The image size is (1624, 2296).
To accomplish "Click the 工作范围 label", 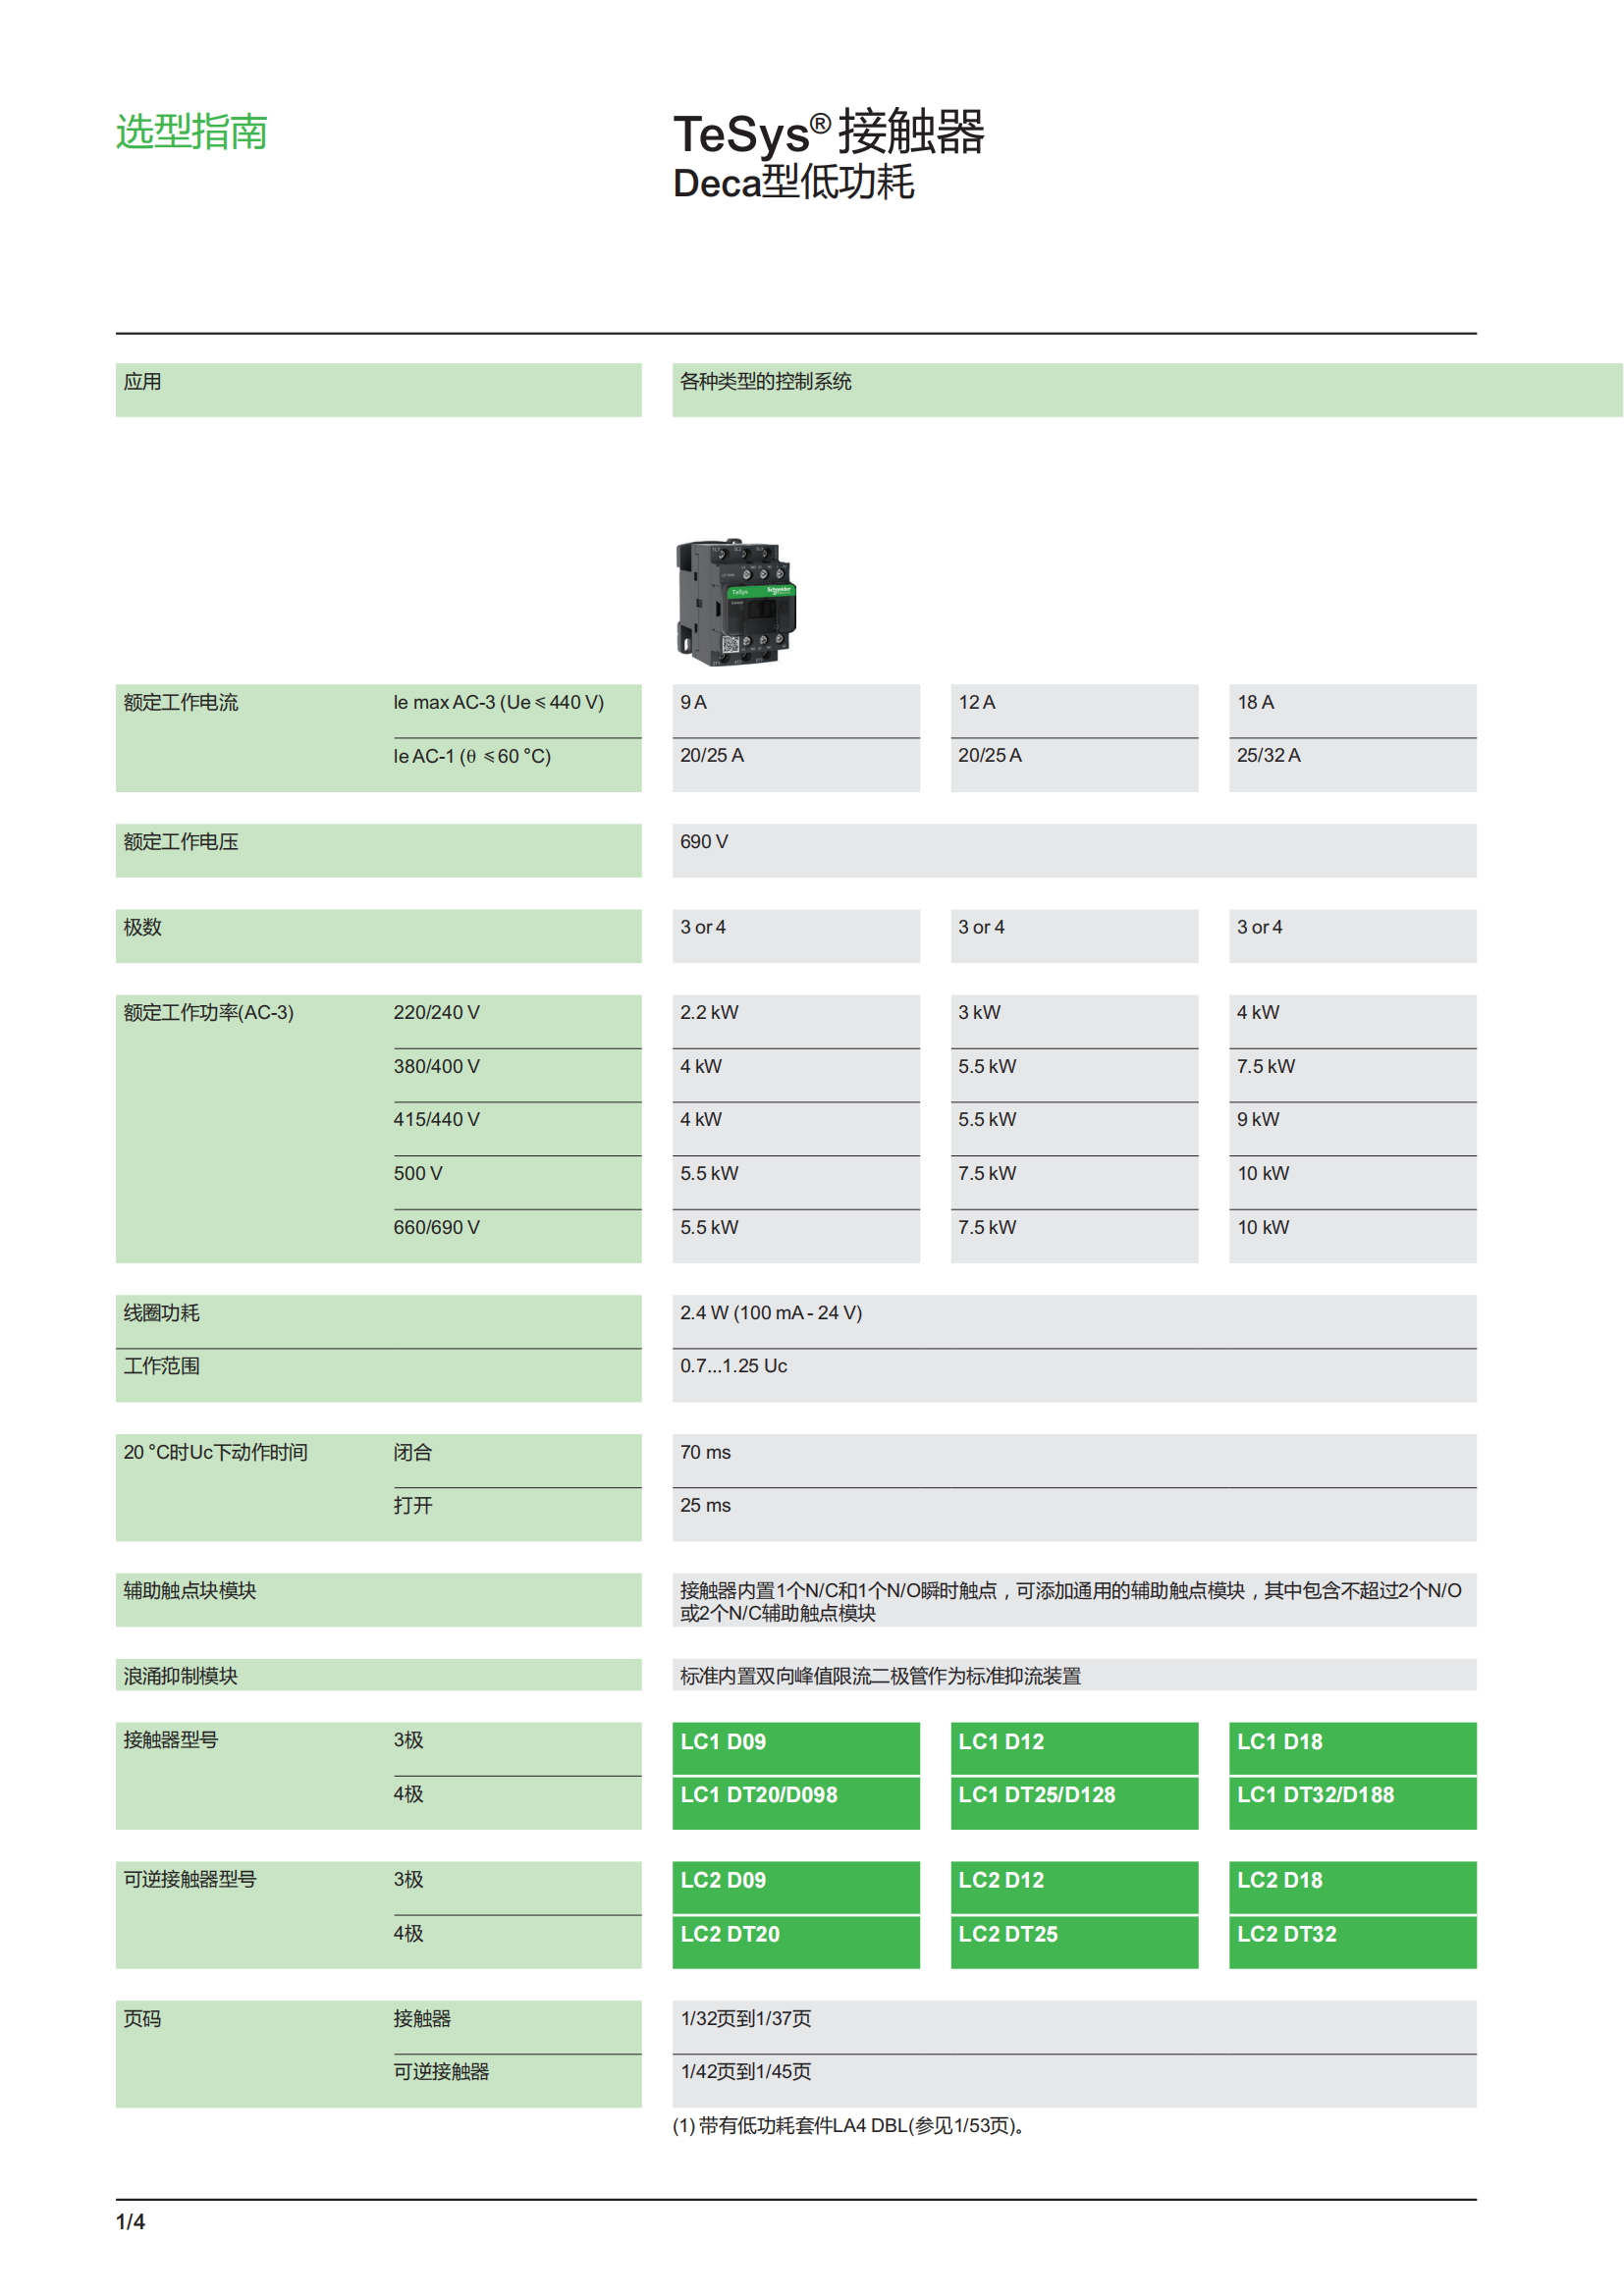I will 161,1366.
